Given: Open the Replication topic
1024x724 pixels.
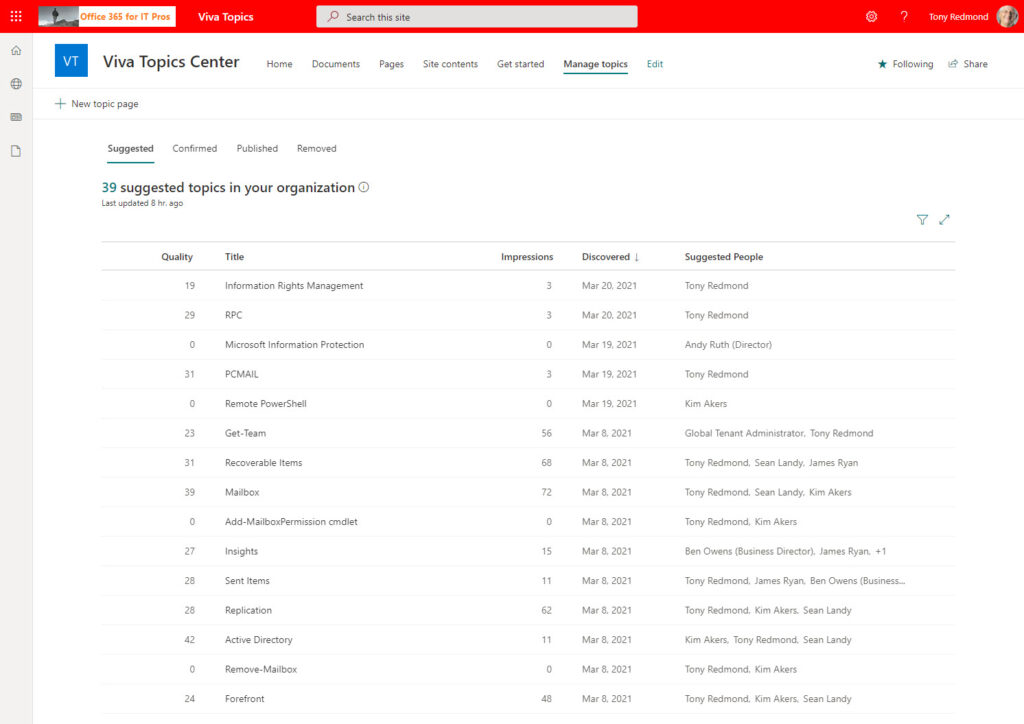Looking at the screenshot, I should (x=248, y=610).
